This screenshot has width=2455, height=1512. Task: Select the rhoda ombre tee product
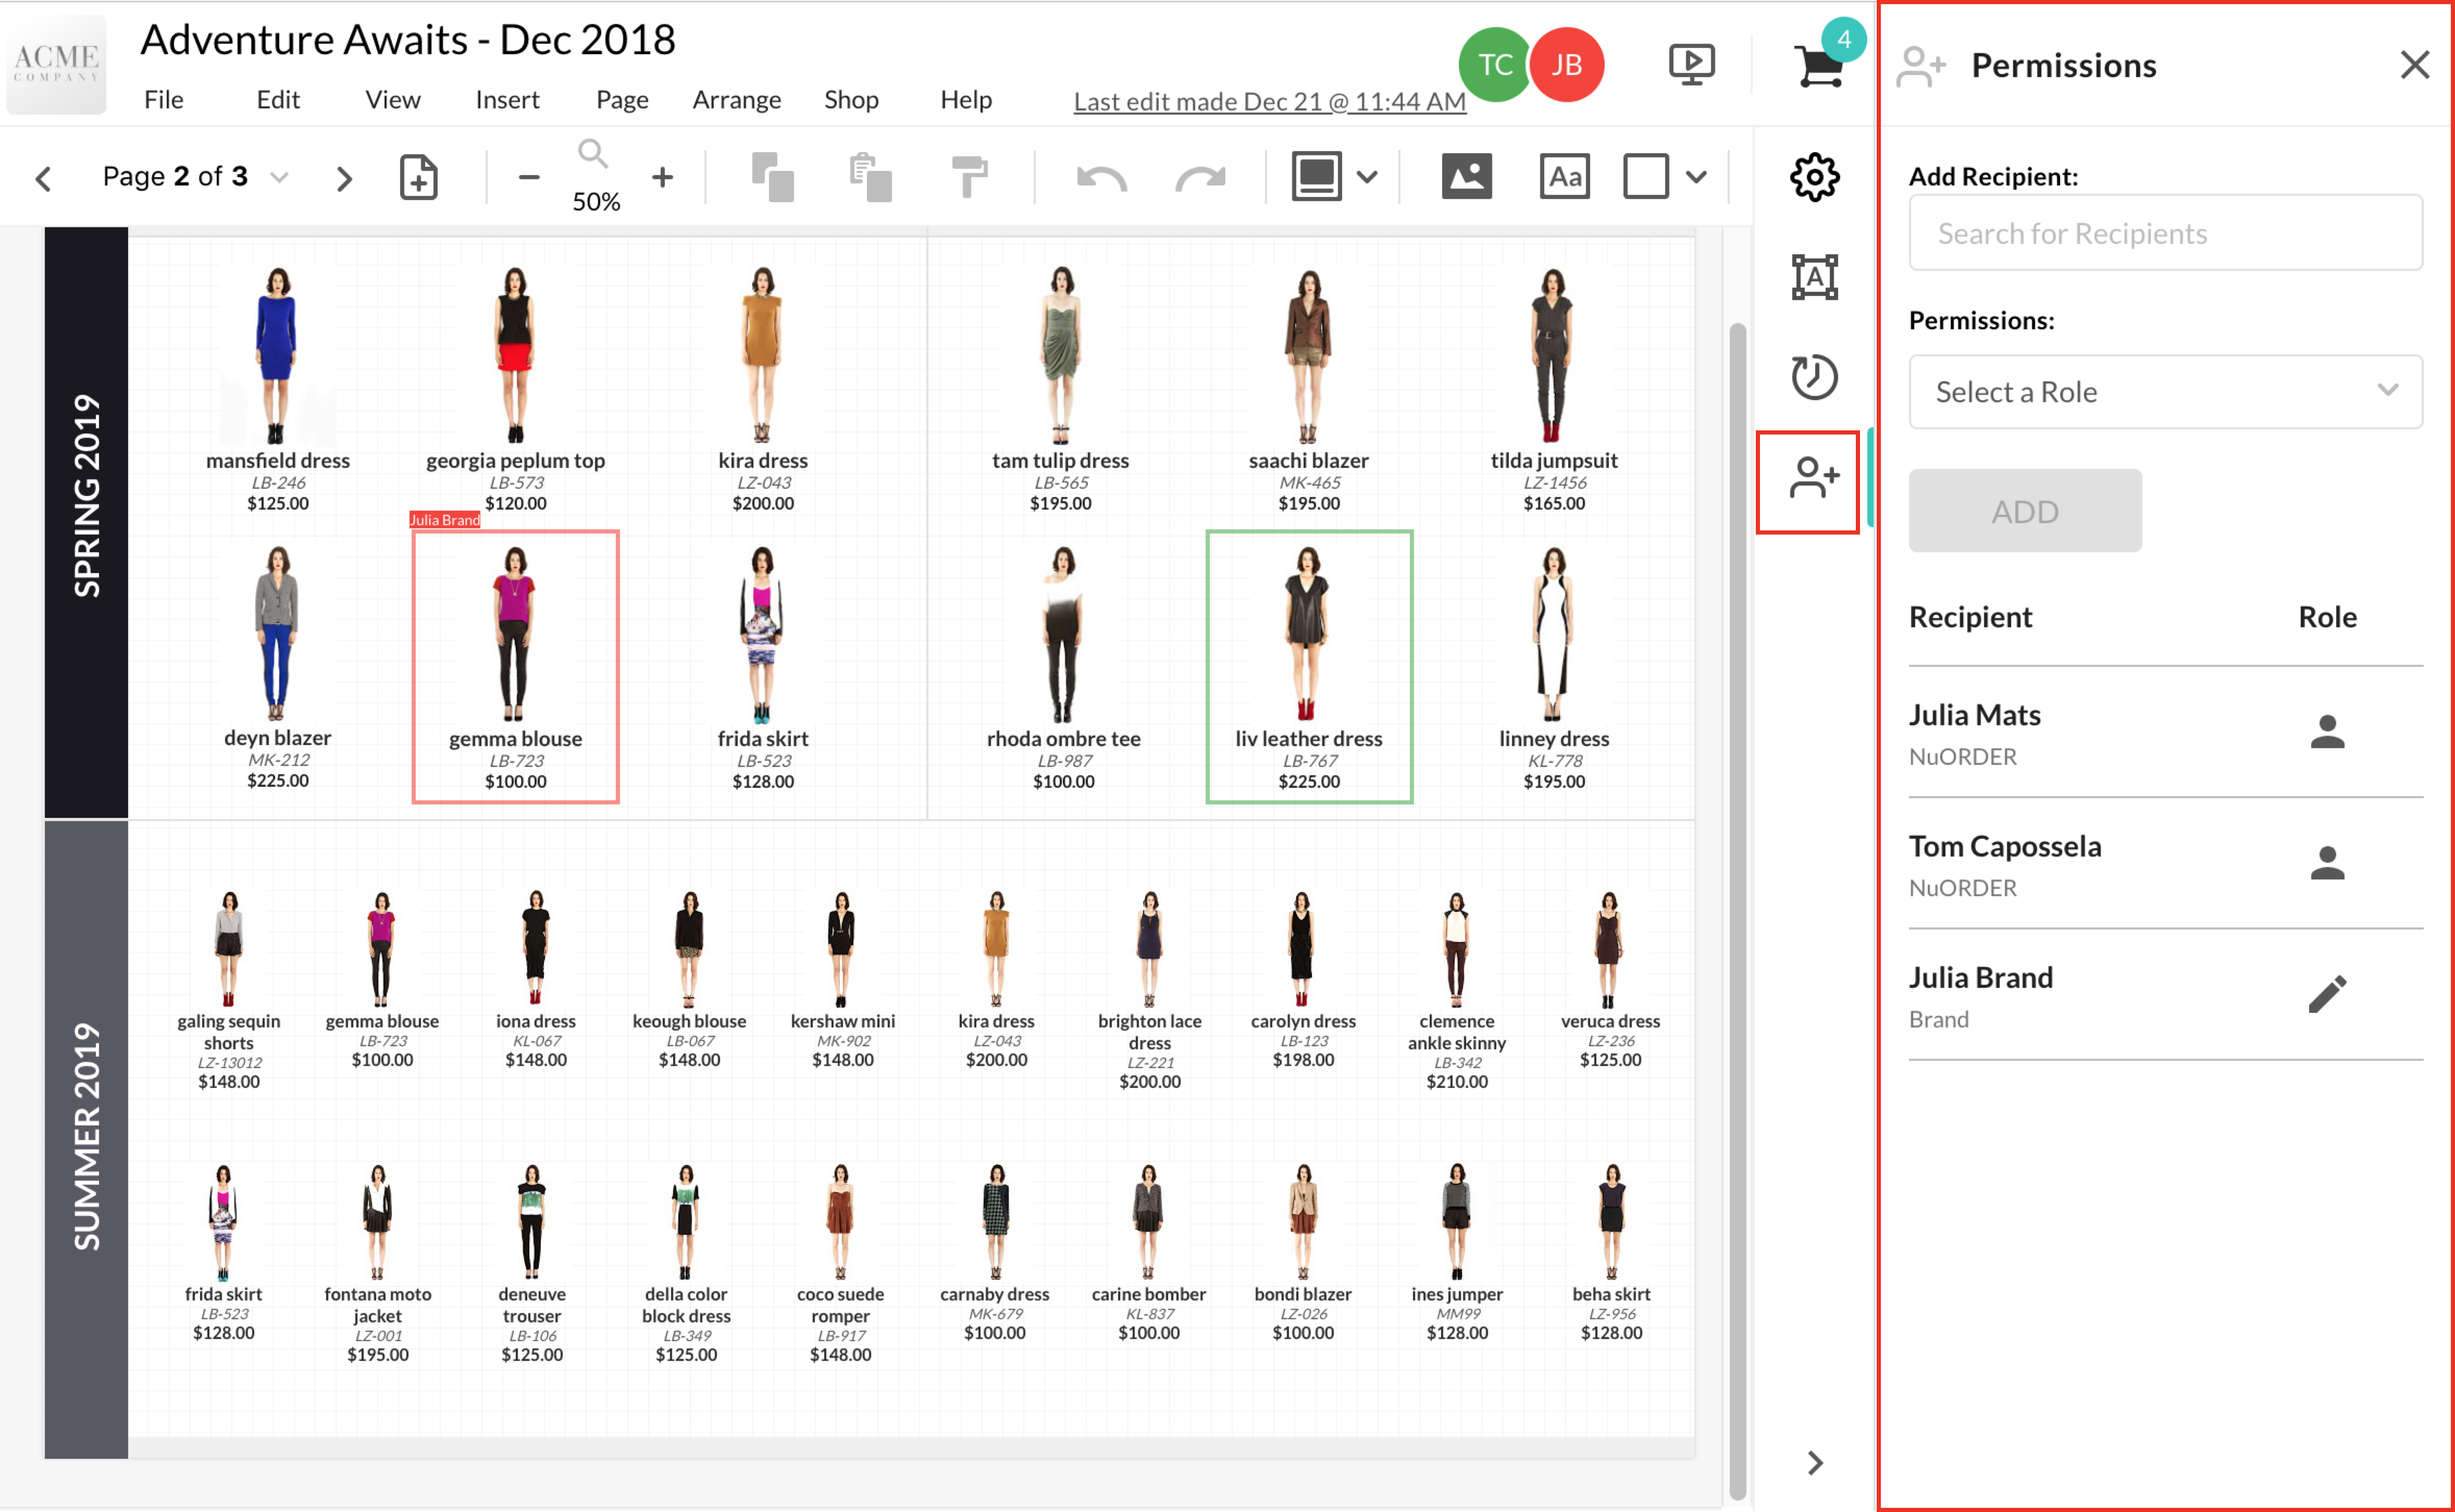(x=1063, y=667)
